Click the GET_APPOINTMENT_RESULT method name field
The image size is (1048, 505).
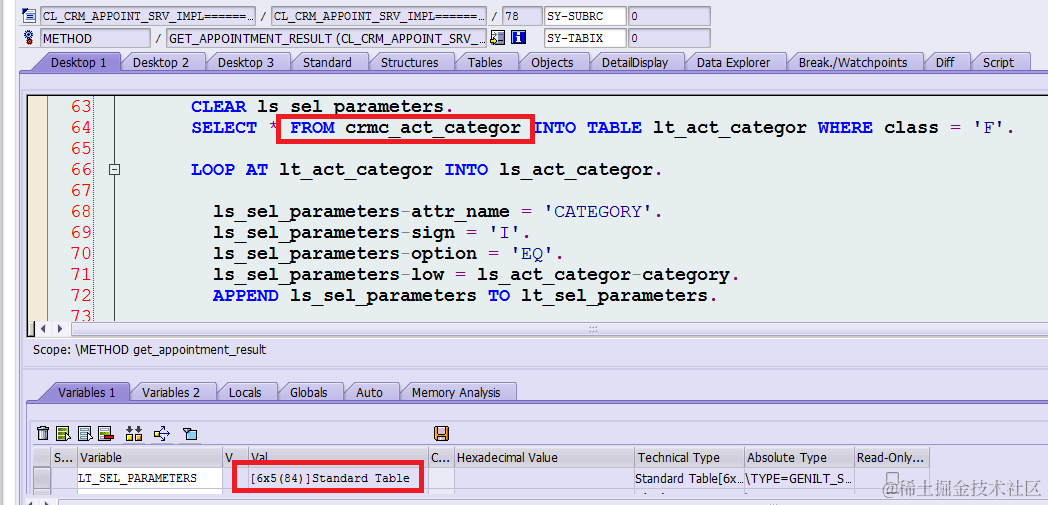tap(327, 38)
